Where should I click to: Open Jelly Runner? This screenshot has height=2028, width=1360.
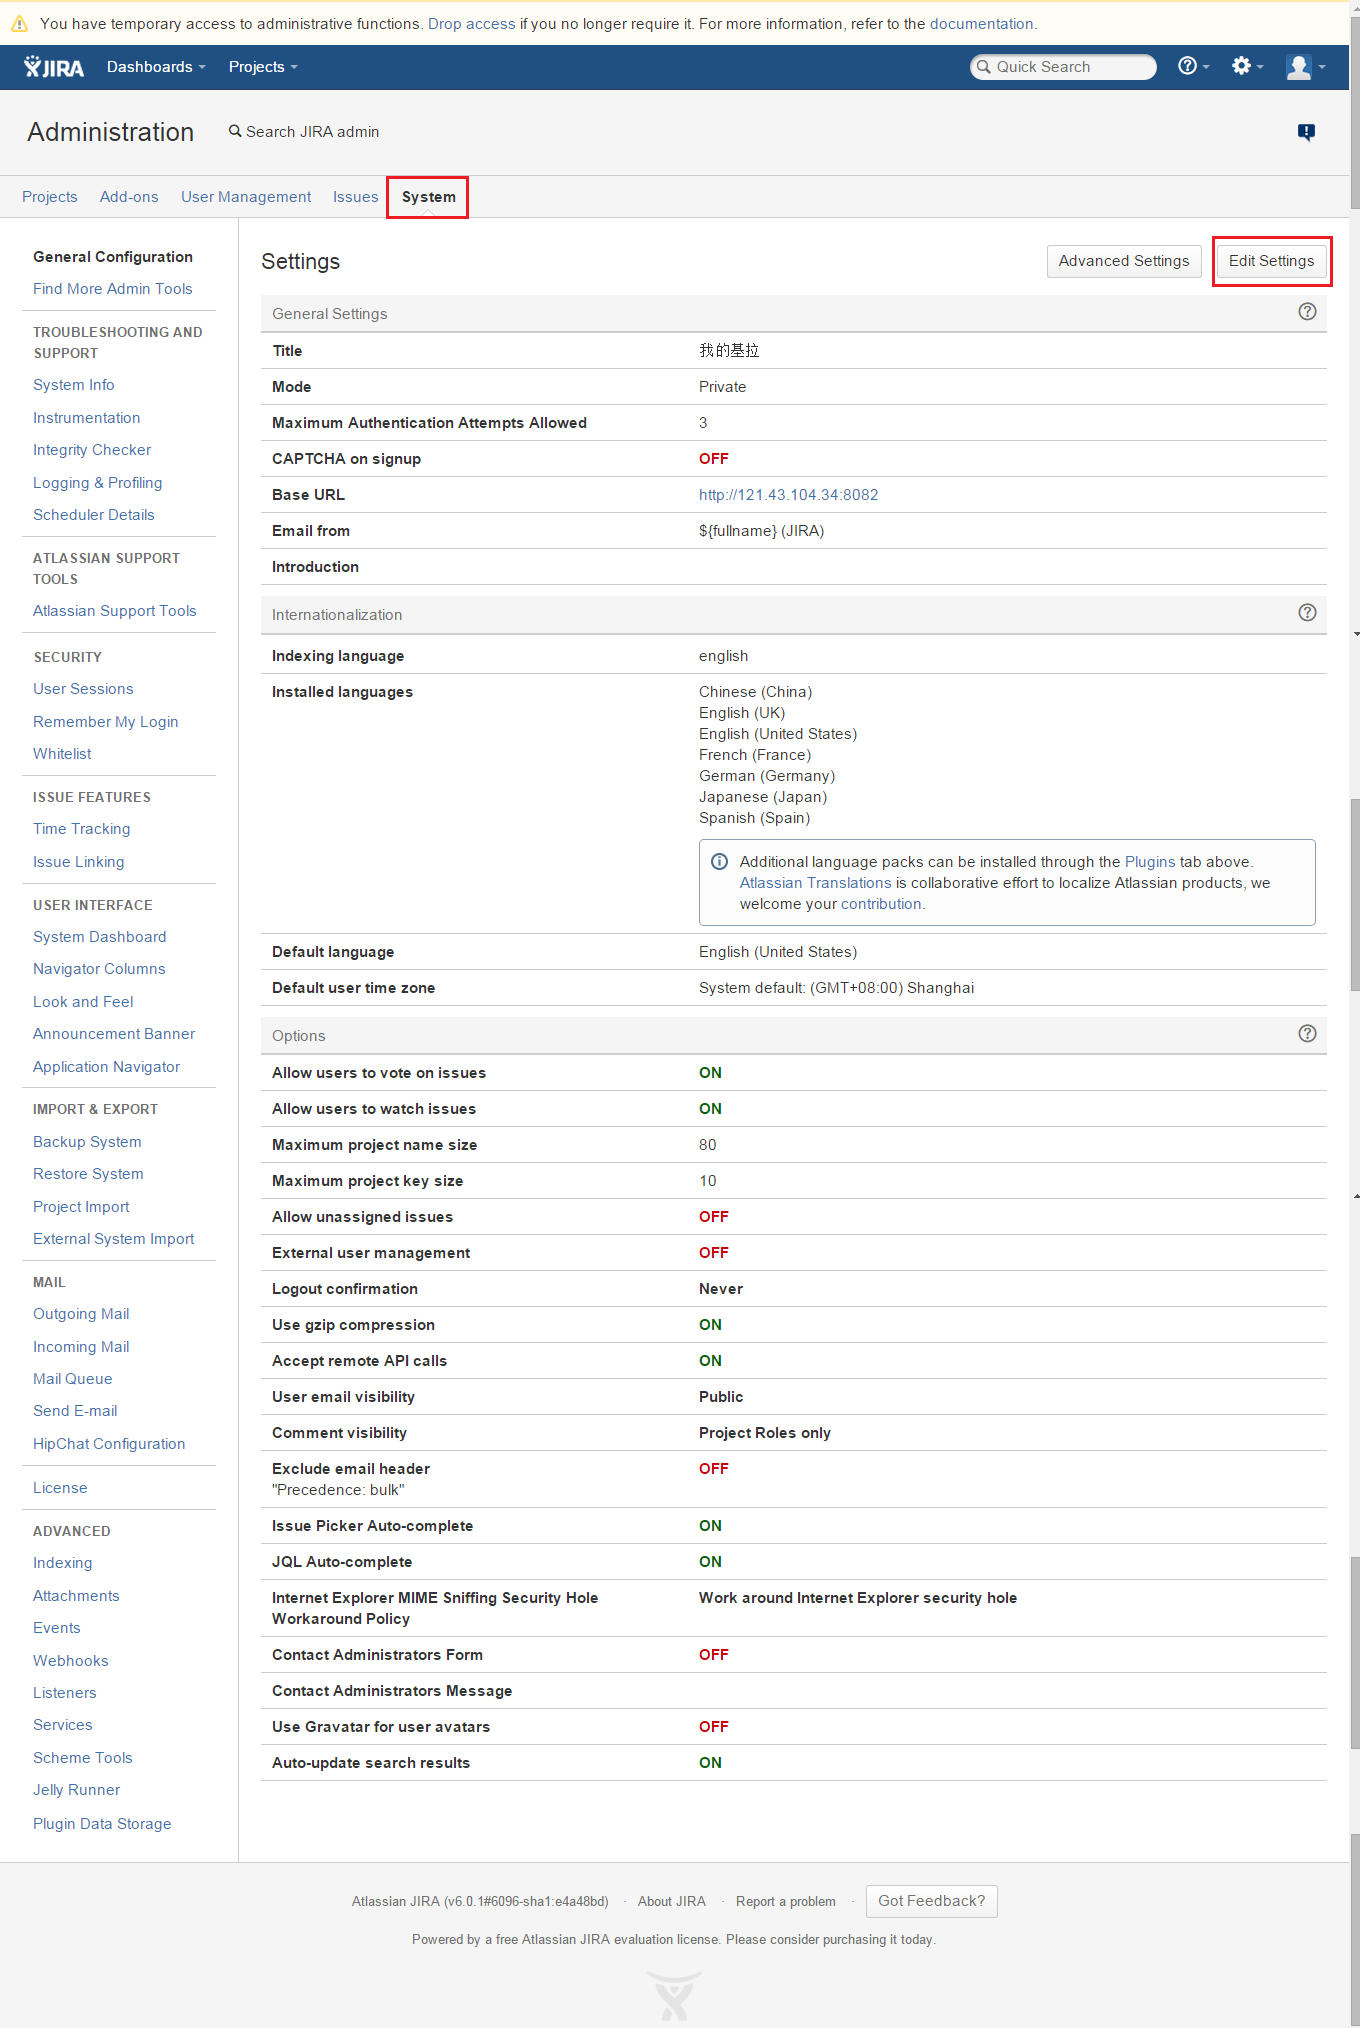tap(77, 1790)
